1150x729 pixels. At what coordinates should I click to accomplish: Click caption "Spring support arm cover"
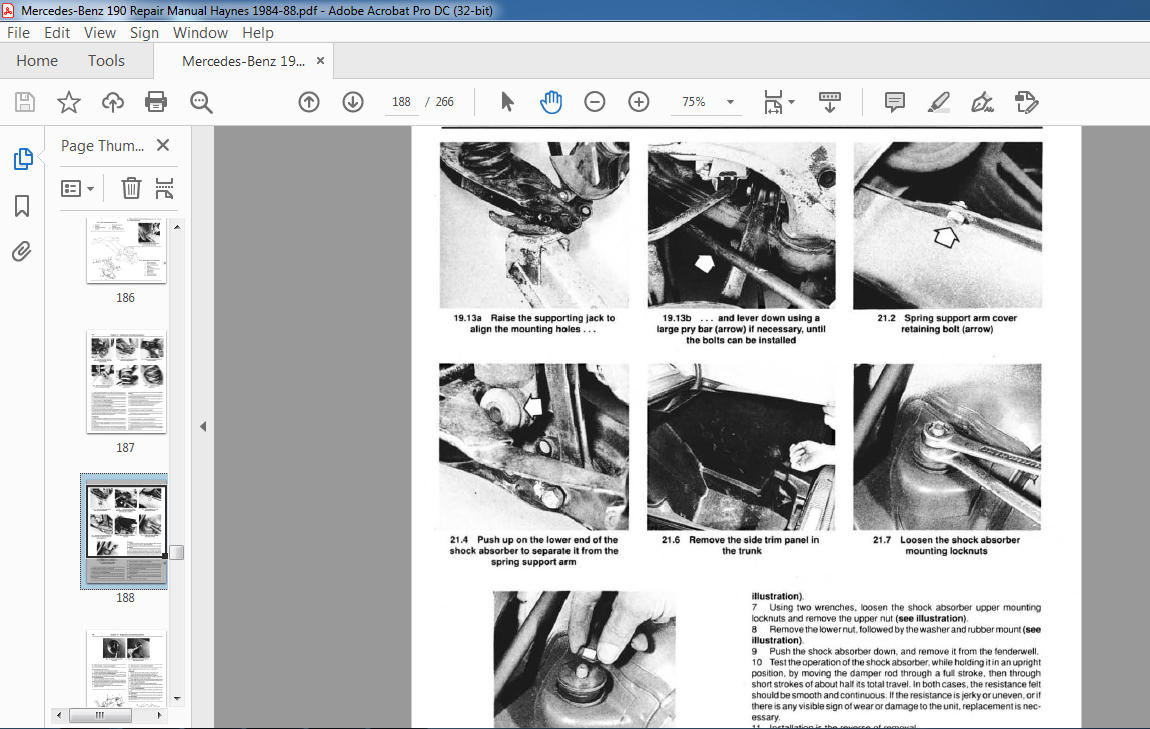point(960,318)
